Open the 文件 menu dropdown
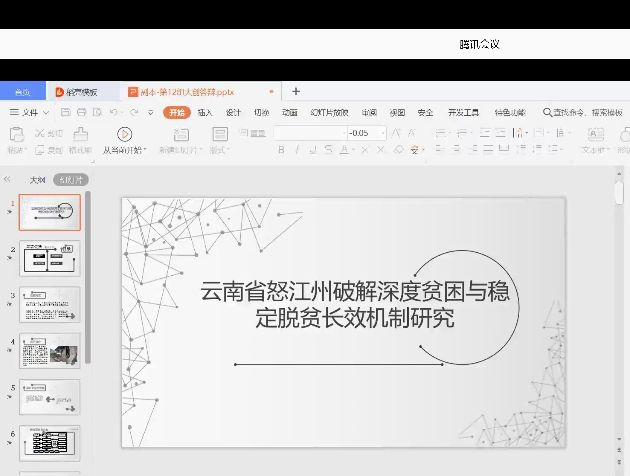Image resolution: width=630 pixels, height=476 pixels. (x=29, y=113)
